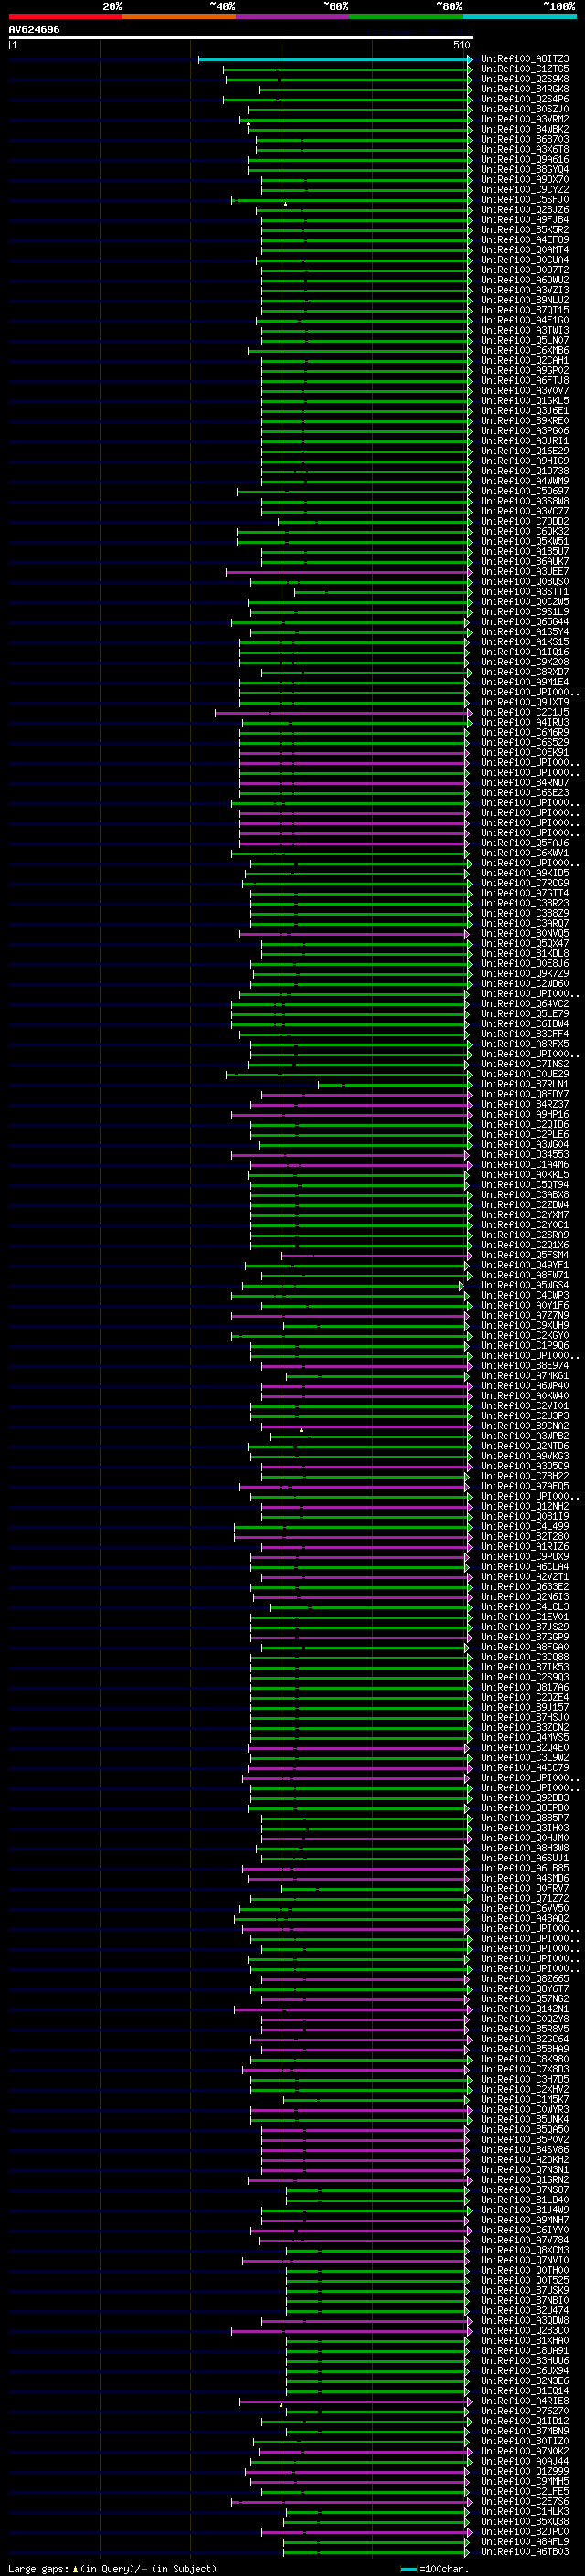
Task: Pick the UniRef100_B9NLU2 row label
Action: 525,300
